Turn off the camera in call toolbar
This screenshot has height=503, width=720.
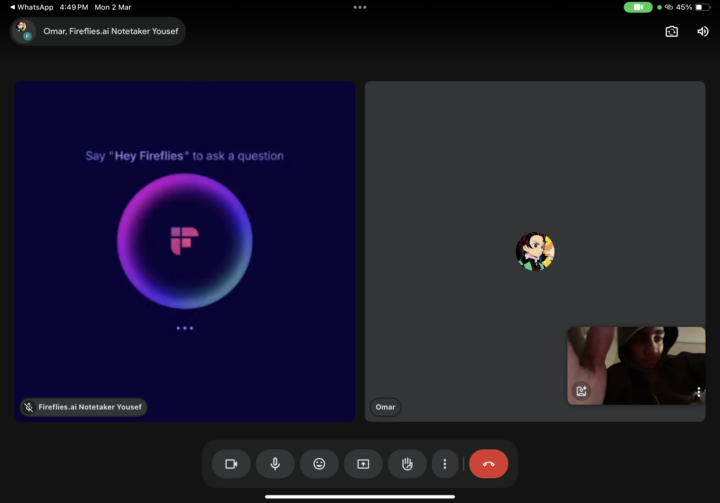[231, 464]
